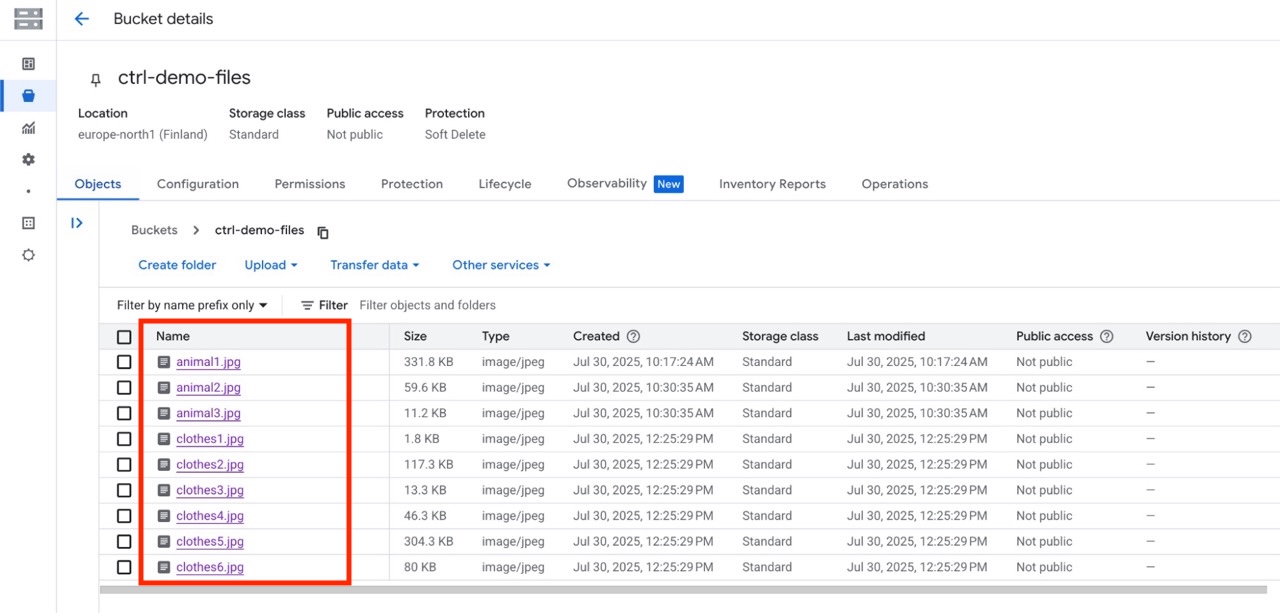
Task: Open the Buckets icon in left sidebar
Action: 28,96
